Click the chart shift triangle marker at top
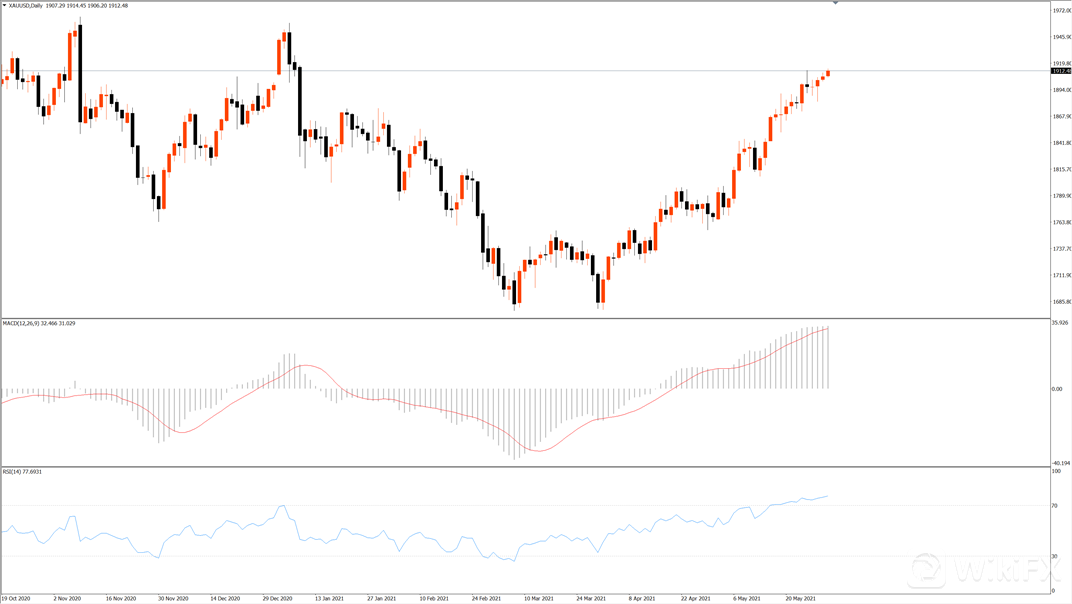Image resolution: width=1072 pixels, height=604 pixels. [x=836, y=4]
